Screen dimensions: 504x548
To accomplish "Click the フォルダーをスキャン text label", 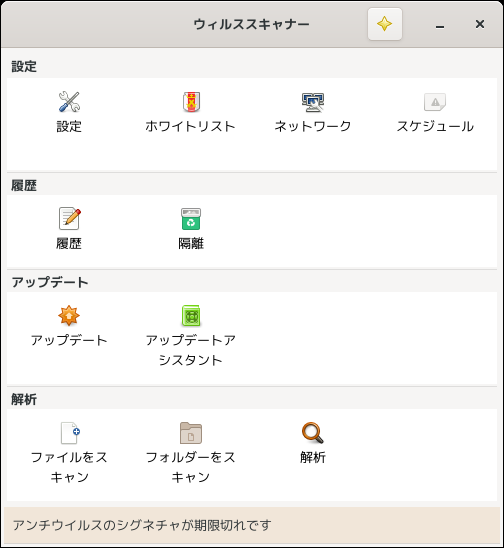I will point(191,467).
